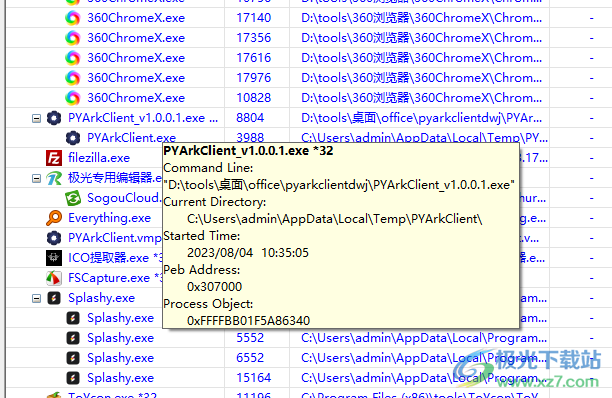
Task: Click the ICO提取器.exe black icon
Action: point(54,258)
